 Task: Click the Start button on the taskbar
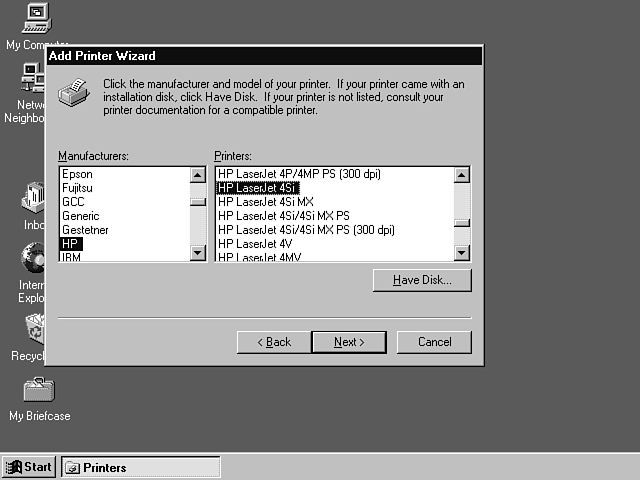[29, 467]
